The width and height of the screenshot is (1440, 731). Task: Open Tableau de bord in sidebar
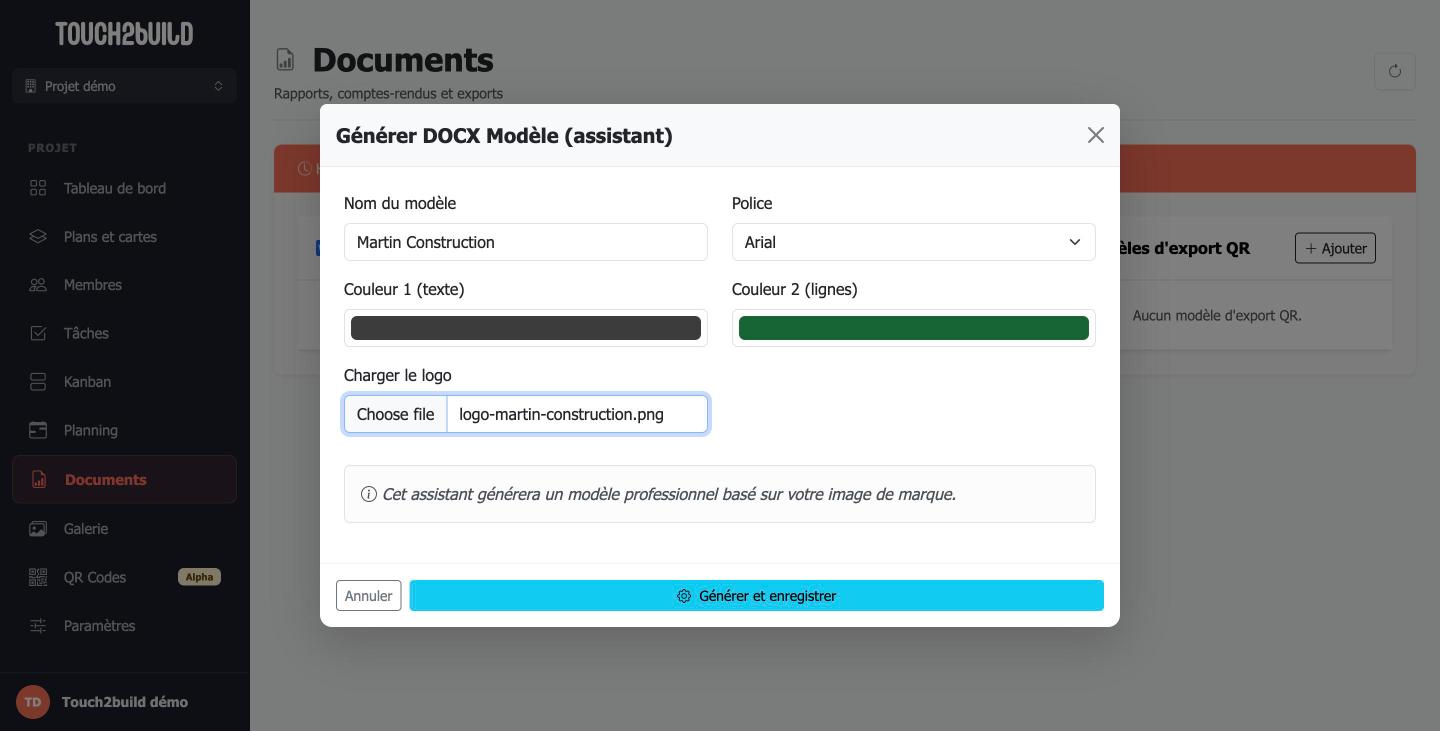point(125,188)
